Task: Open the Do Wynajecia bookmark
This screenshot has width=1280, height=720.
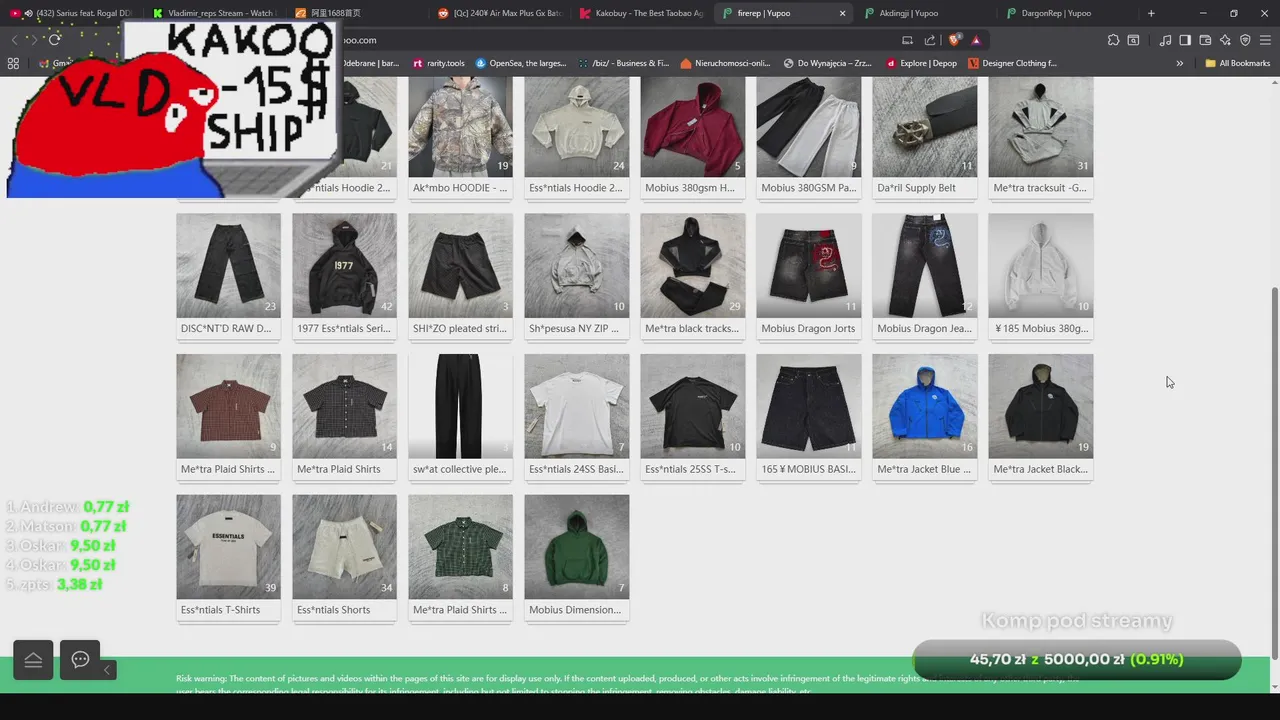Action: pos(828,63)
